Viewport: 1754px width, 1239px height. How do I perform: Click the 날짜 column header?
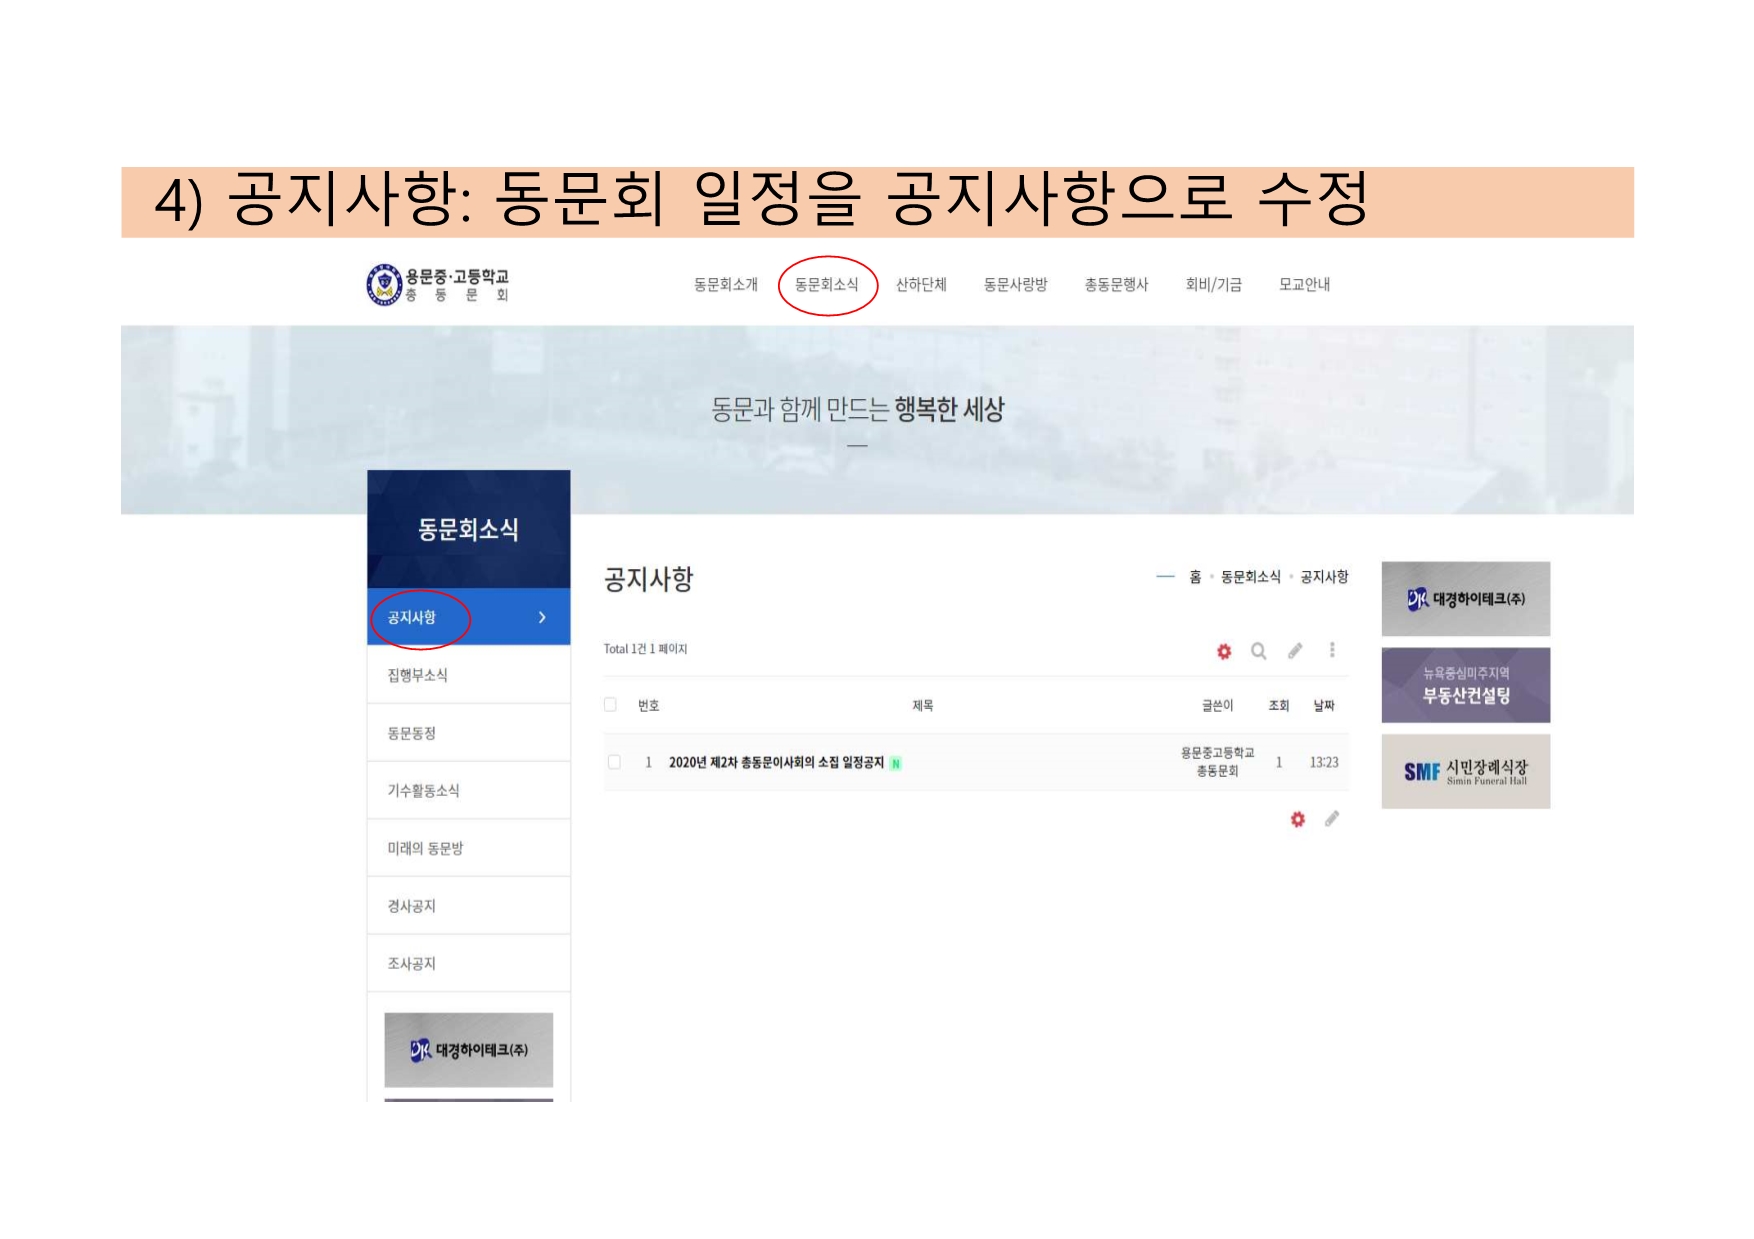pos(1324,706)
